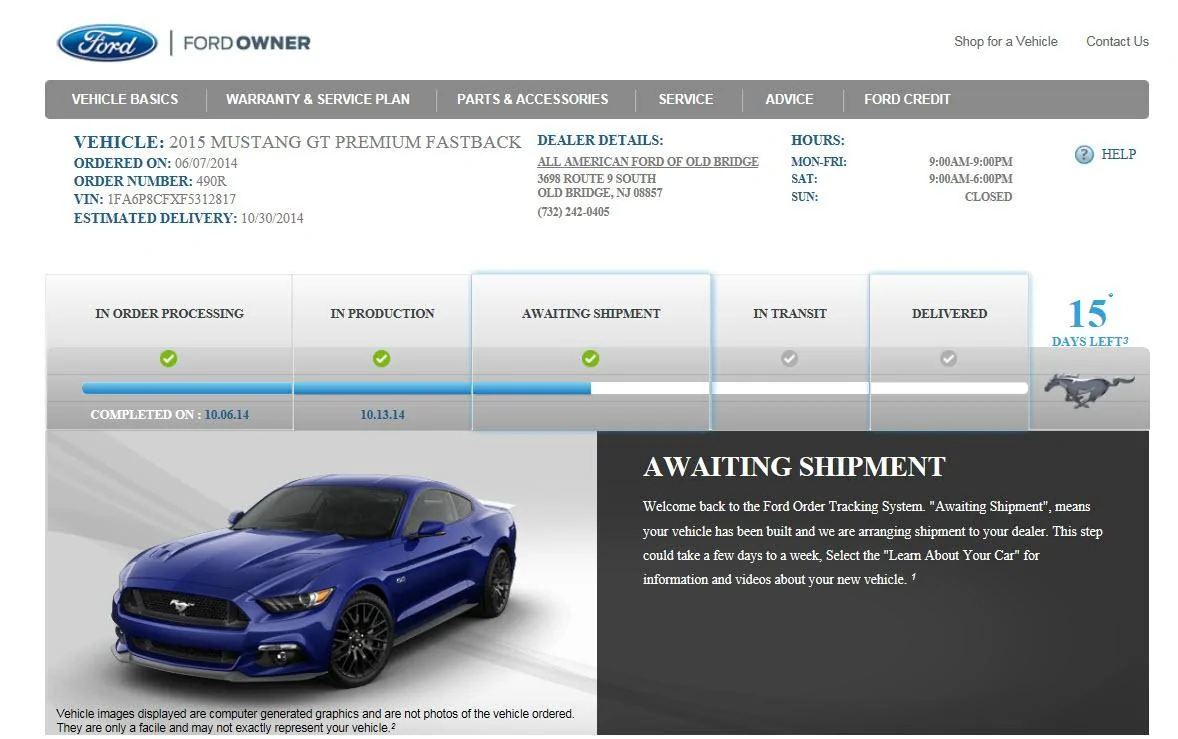Open the Vehicle Basics menu
The width and height of the screenshot is (1178, 739).
pos(125,99)
